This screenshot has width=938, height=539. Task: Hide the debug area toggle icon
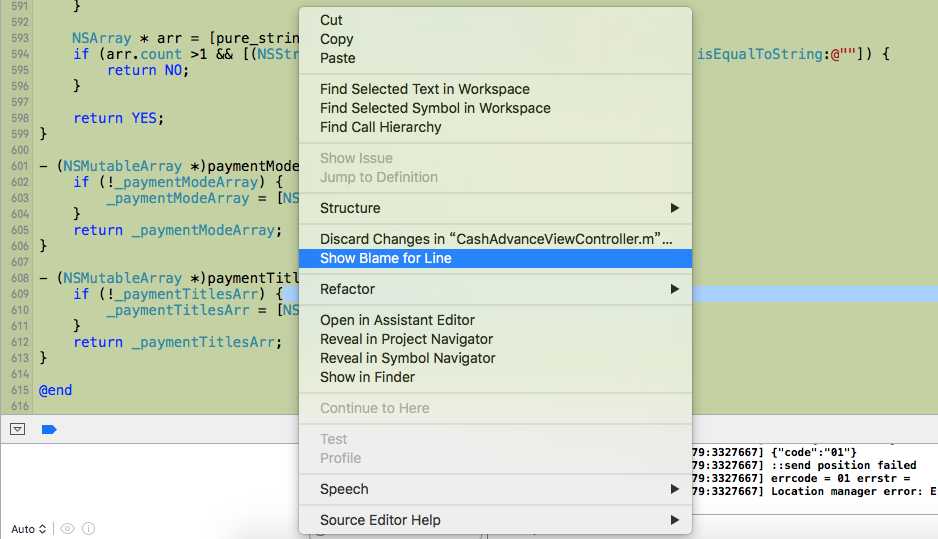coord(17,429)
